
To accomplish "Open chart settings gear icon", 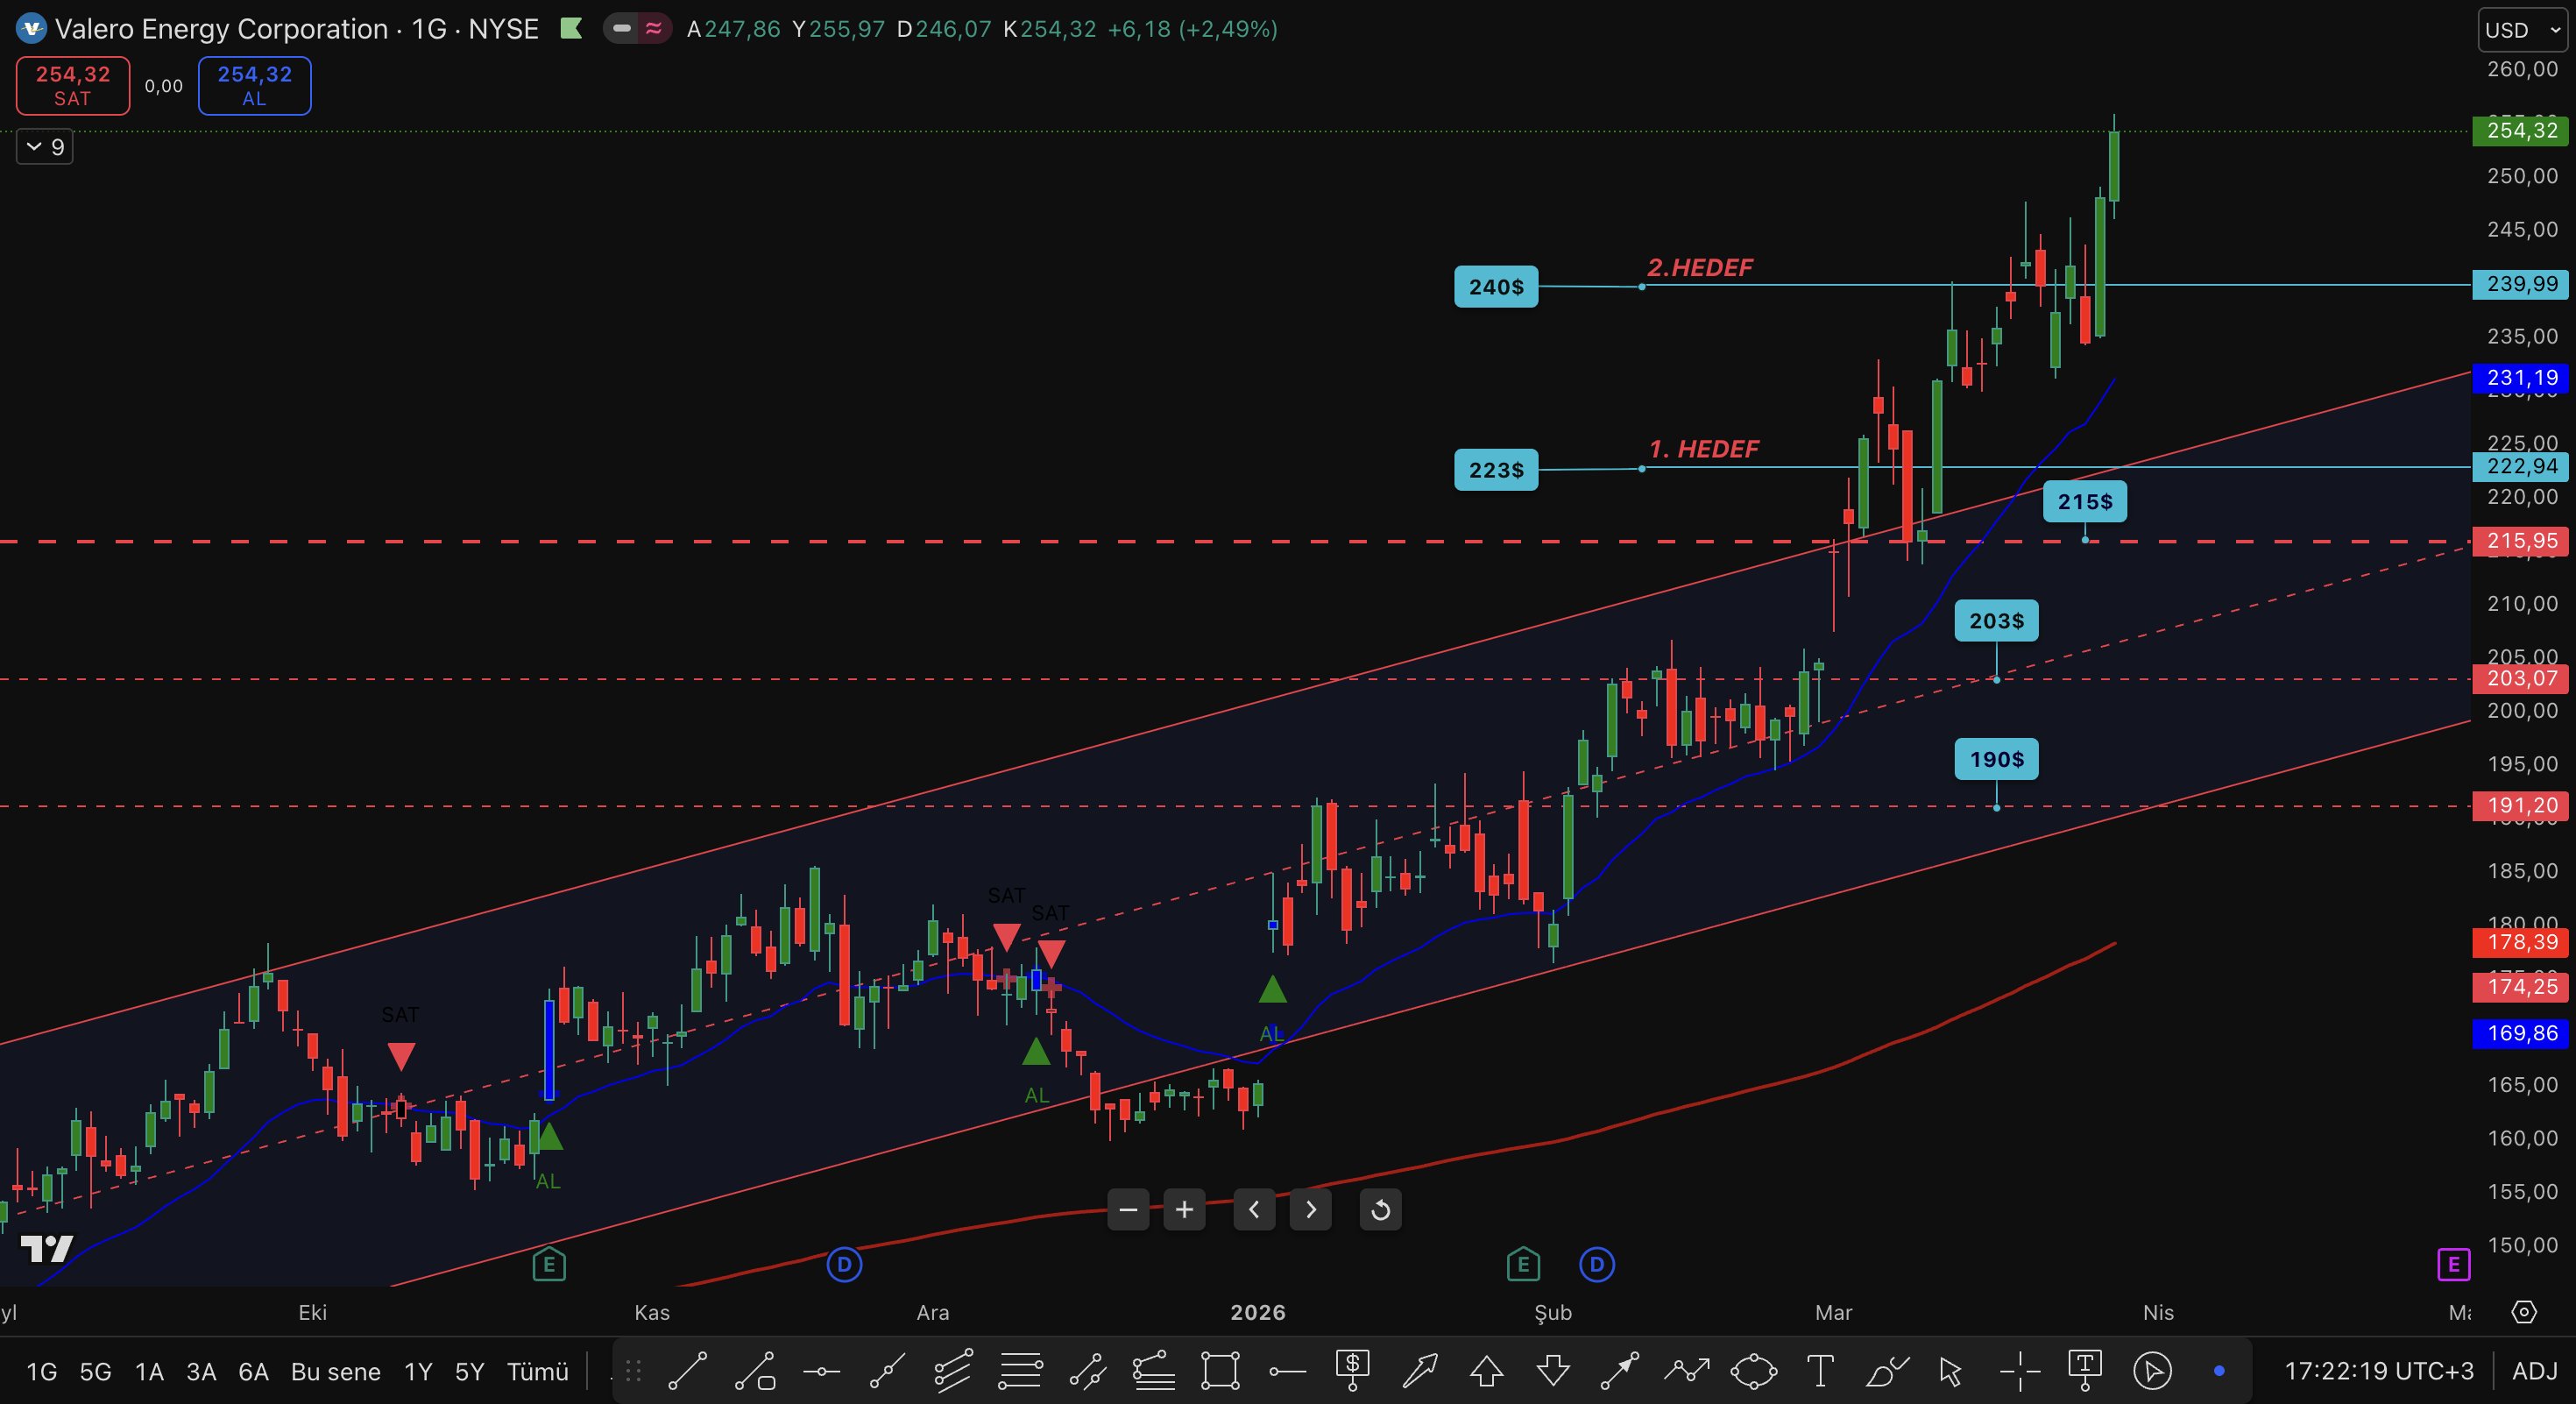I will tap(2524, 1312).
